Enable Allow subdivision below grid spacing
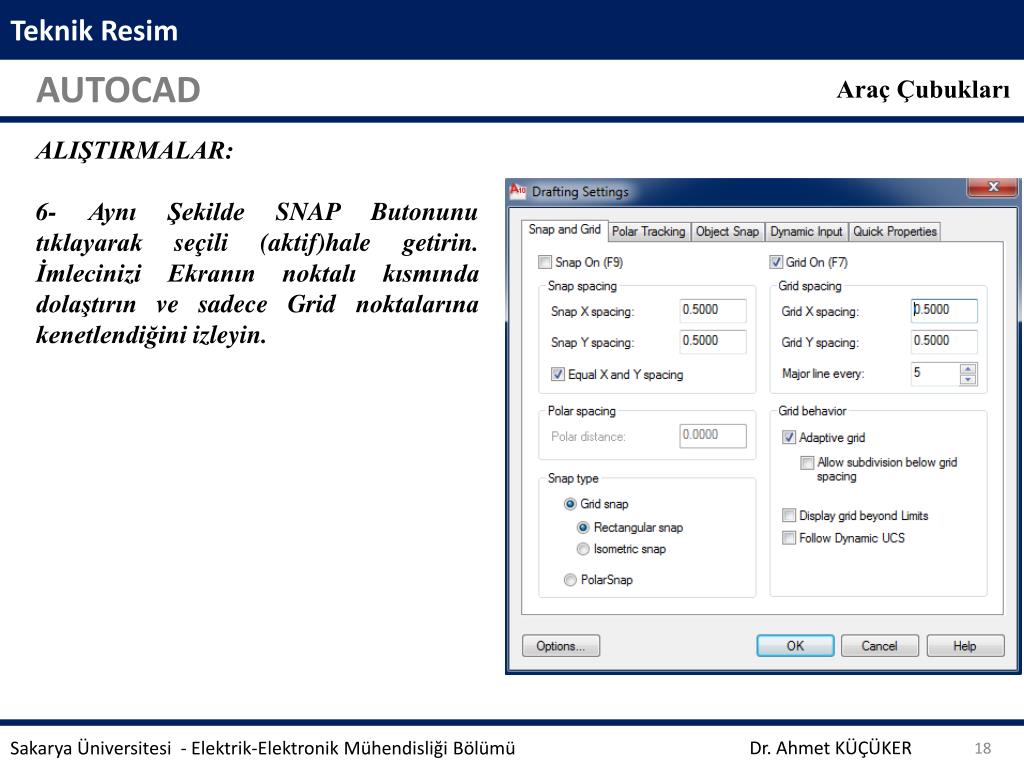1024x768 pixels. pyautogui.click(x=807, y=462)
